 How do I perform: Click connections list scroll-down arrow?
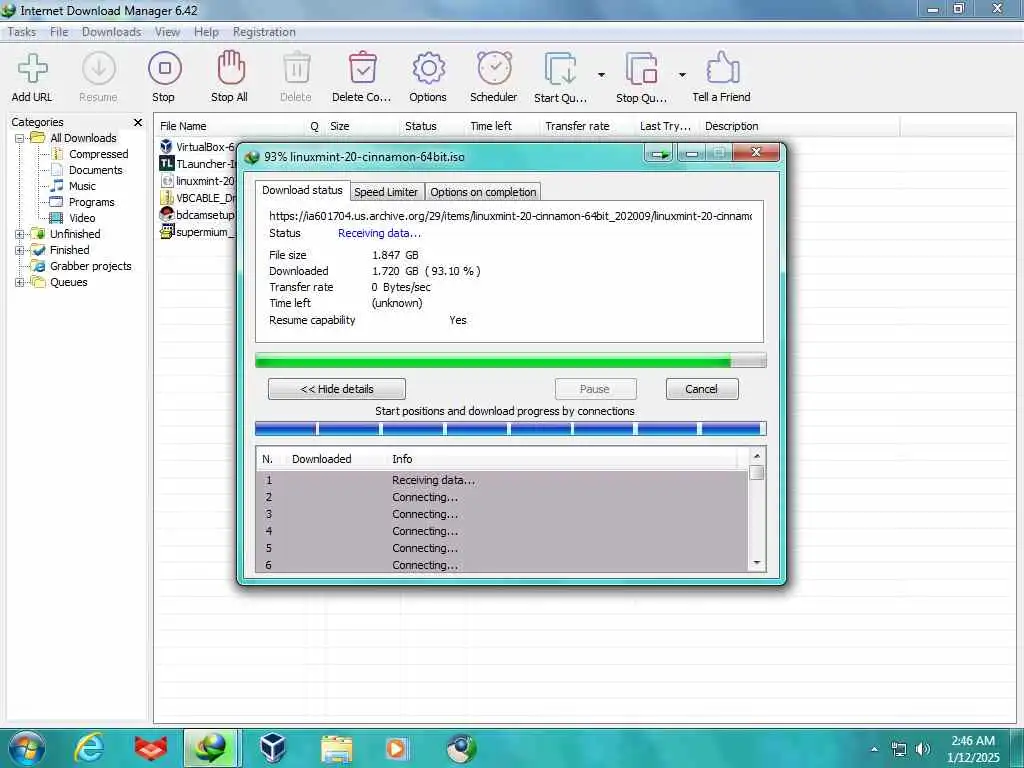pos(757,563)
